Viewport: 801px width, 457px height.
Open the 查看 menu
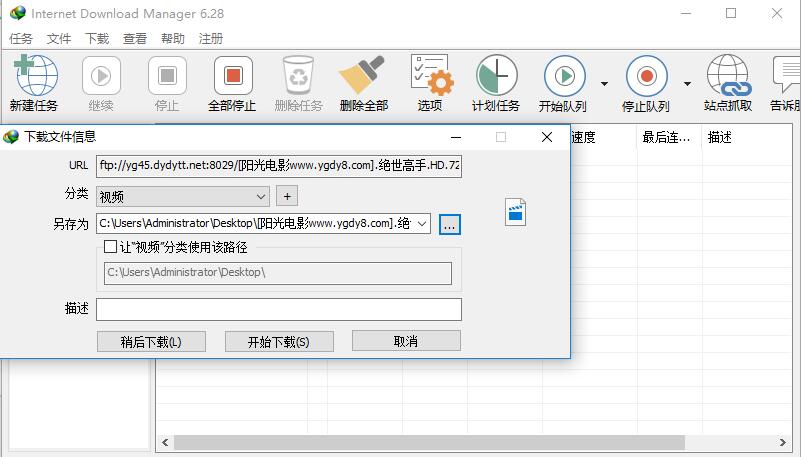click(x=135, y=39)
